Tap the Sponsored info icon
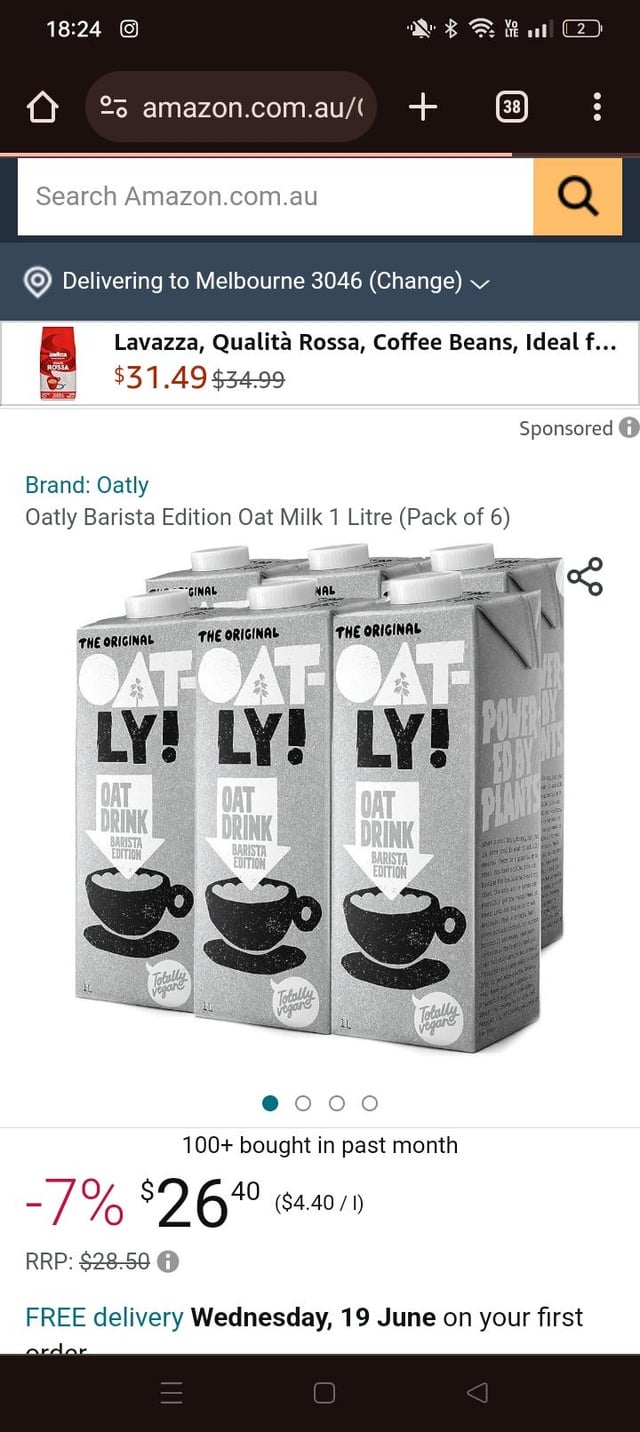 (x=629, y=428)
